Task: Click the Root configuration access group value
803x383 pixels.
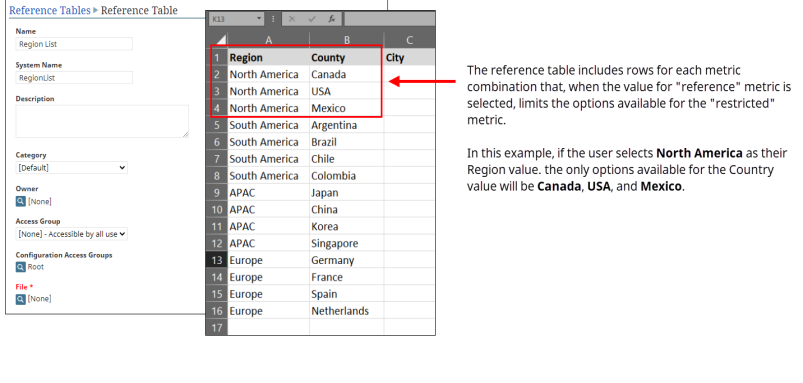Action: tap(36, 267)
